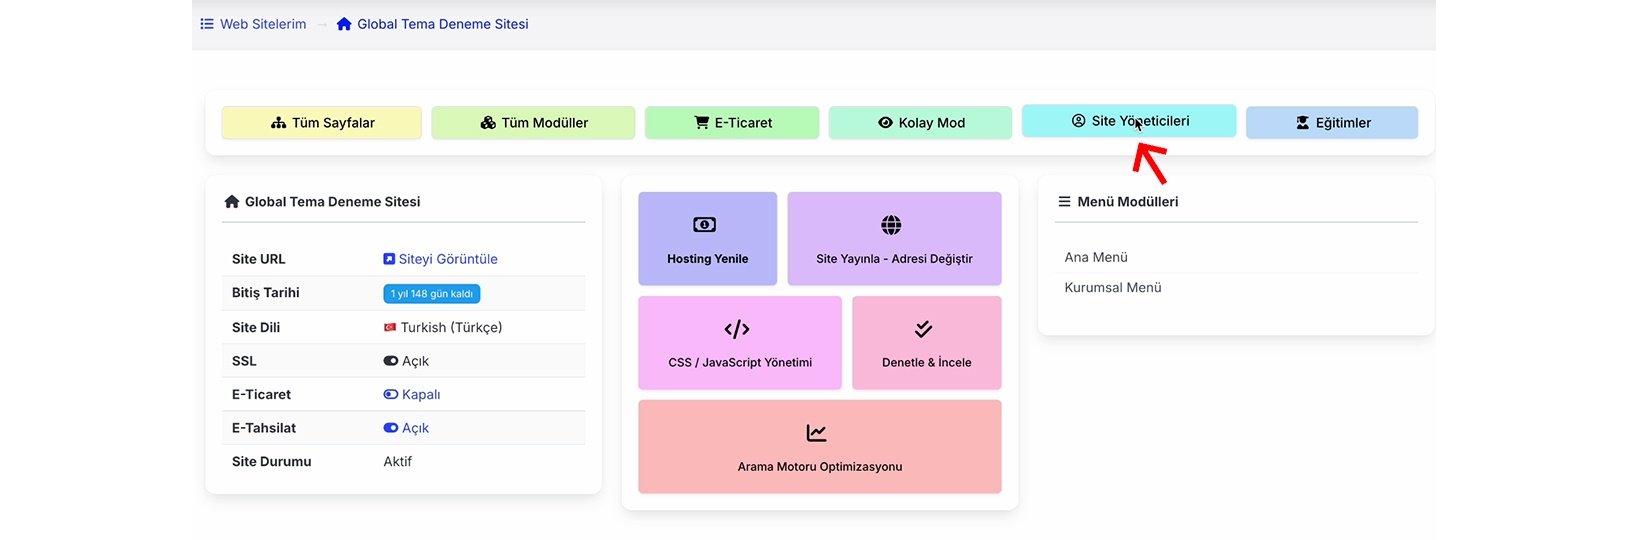
Task: Open the Site Yöneticileri button
Action: pos(1129,121)
